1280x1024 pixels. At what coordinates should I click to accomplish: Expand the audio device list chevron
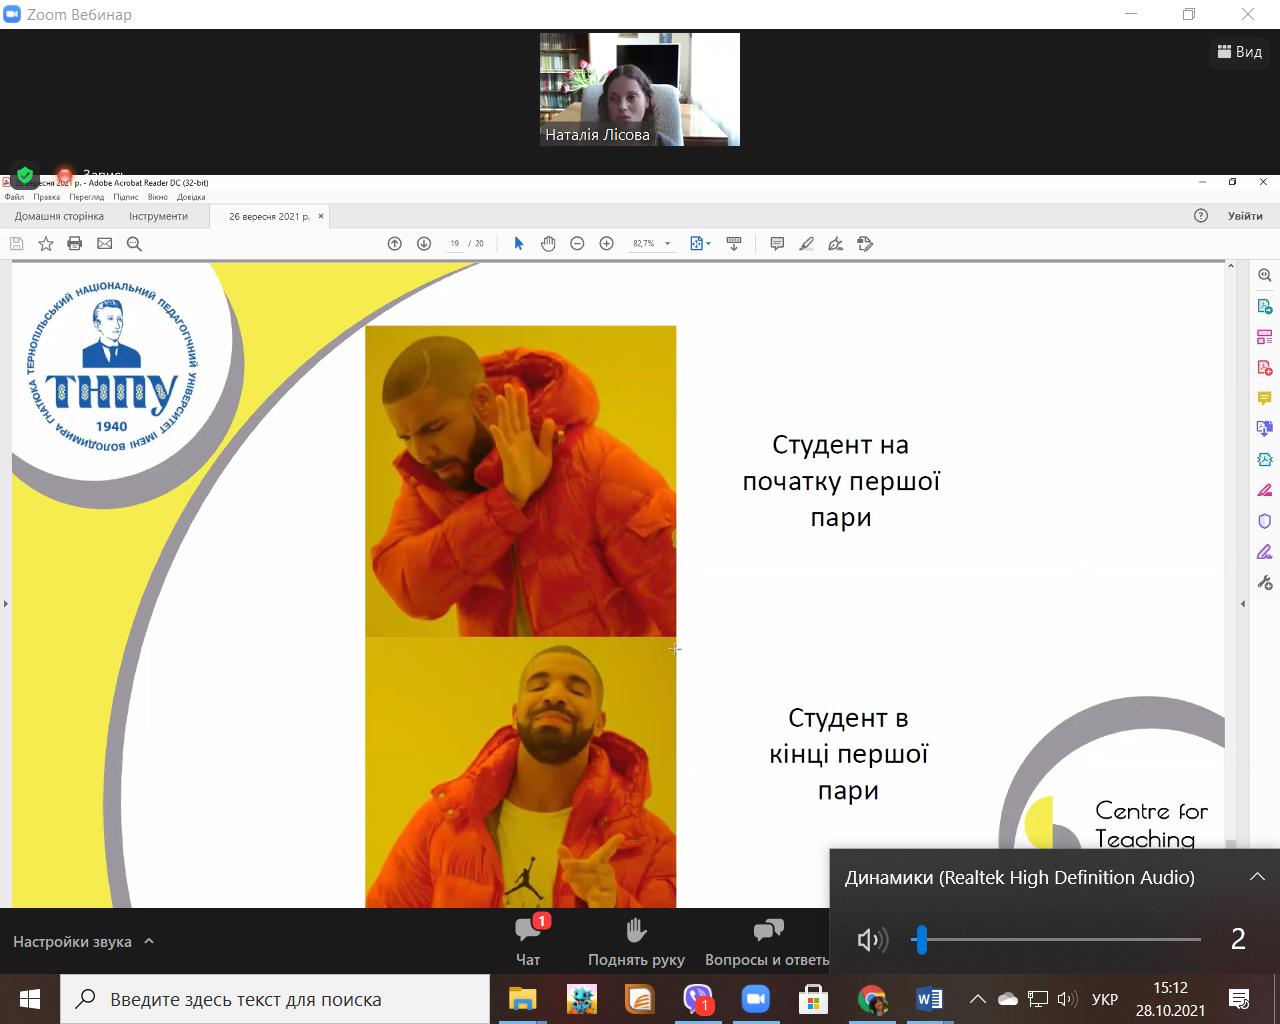[1257, 877]
